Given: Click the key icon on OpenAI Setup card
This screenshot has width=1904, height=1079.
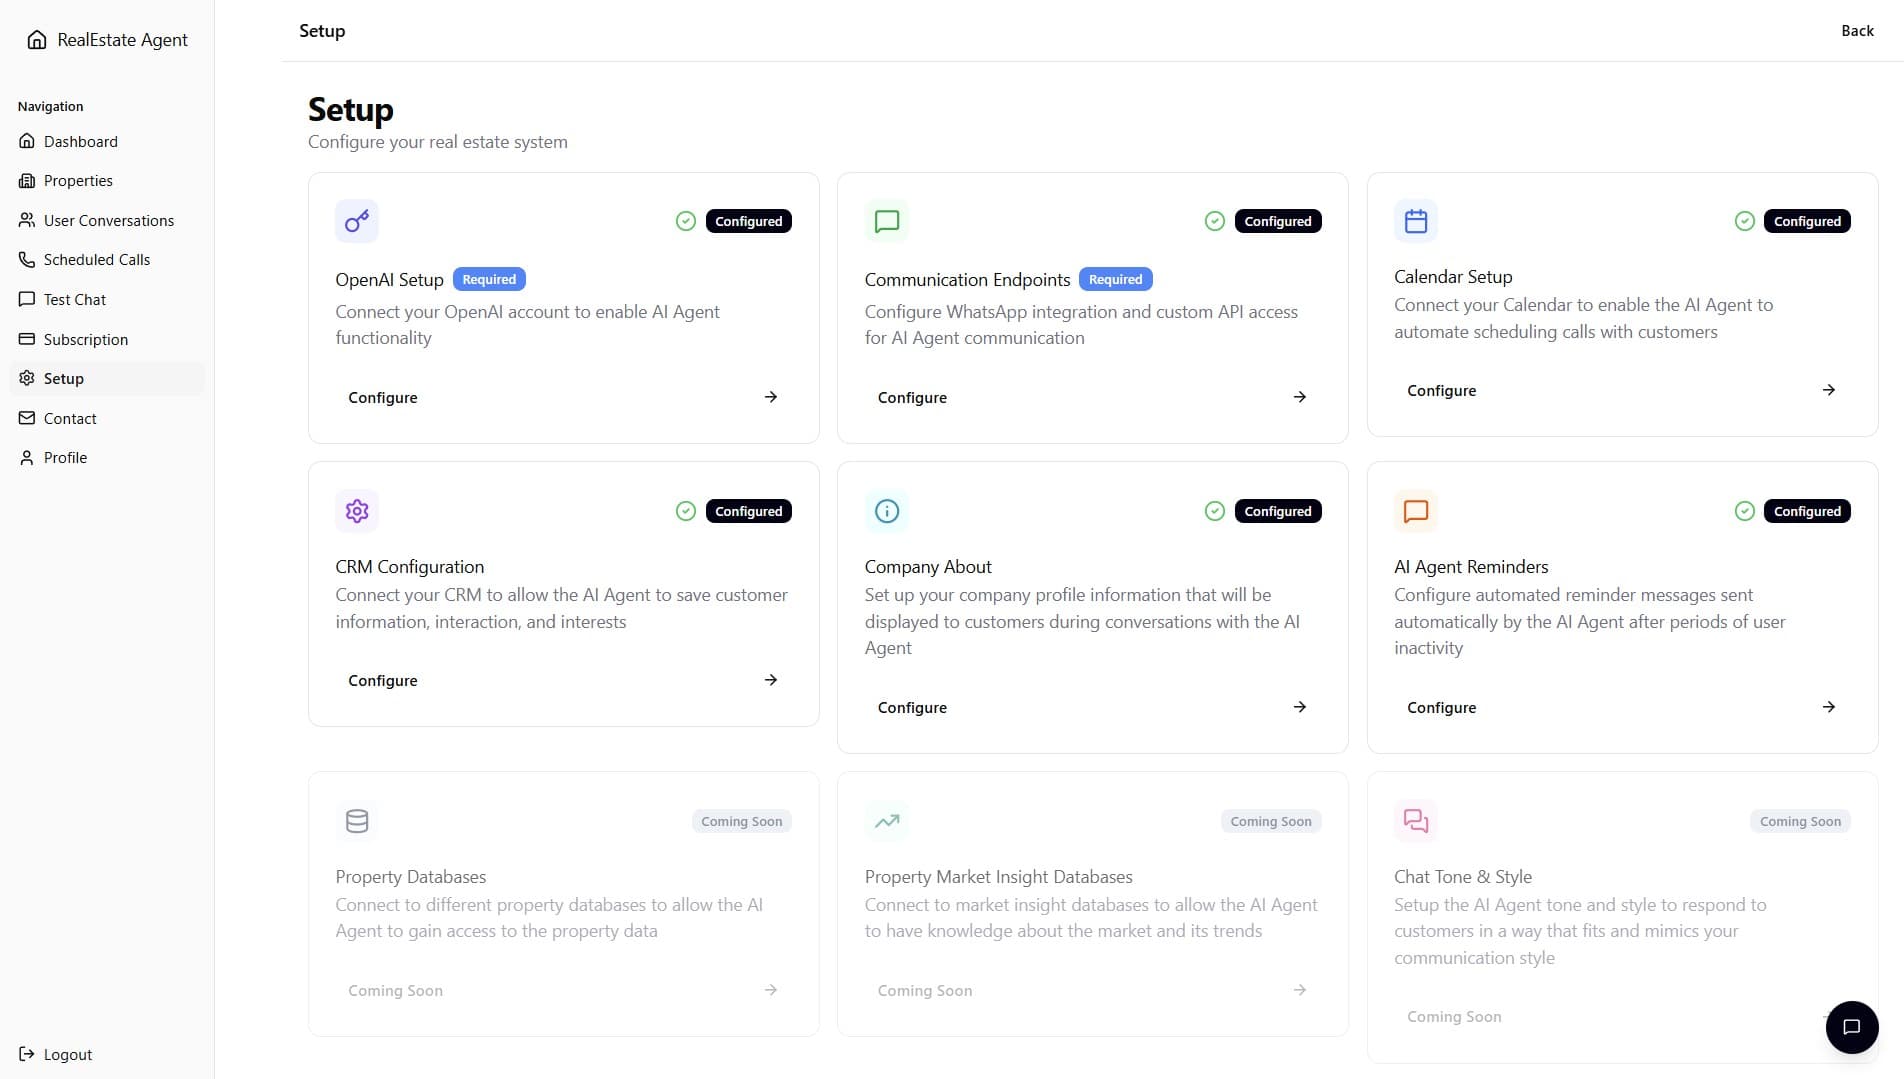Looking at the screenshot, I should point(357,221).
